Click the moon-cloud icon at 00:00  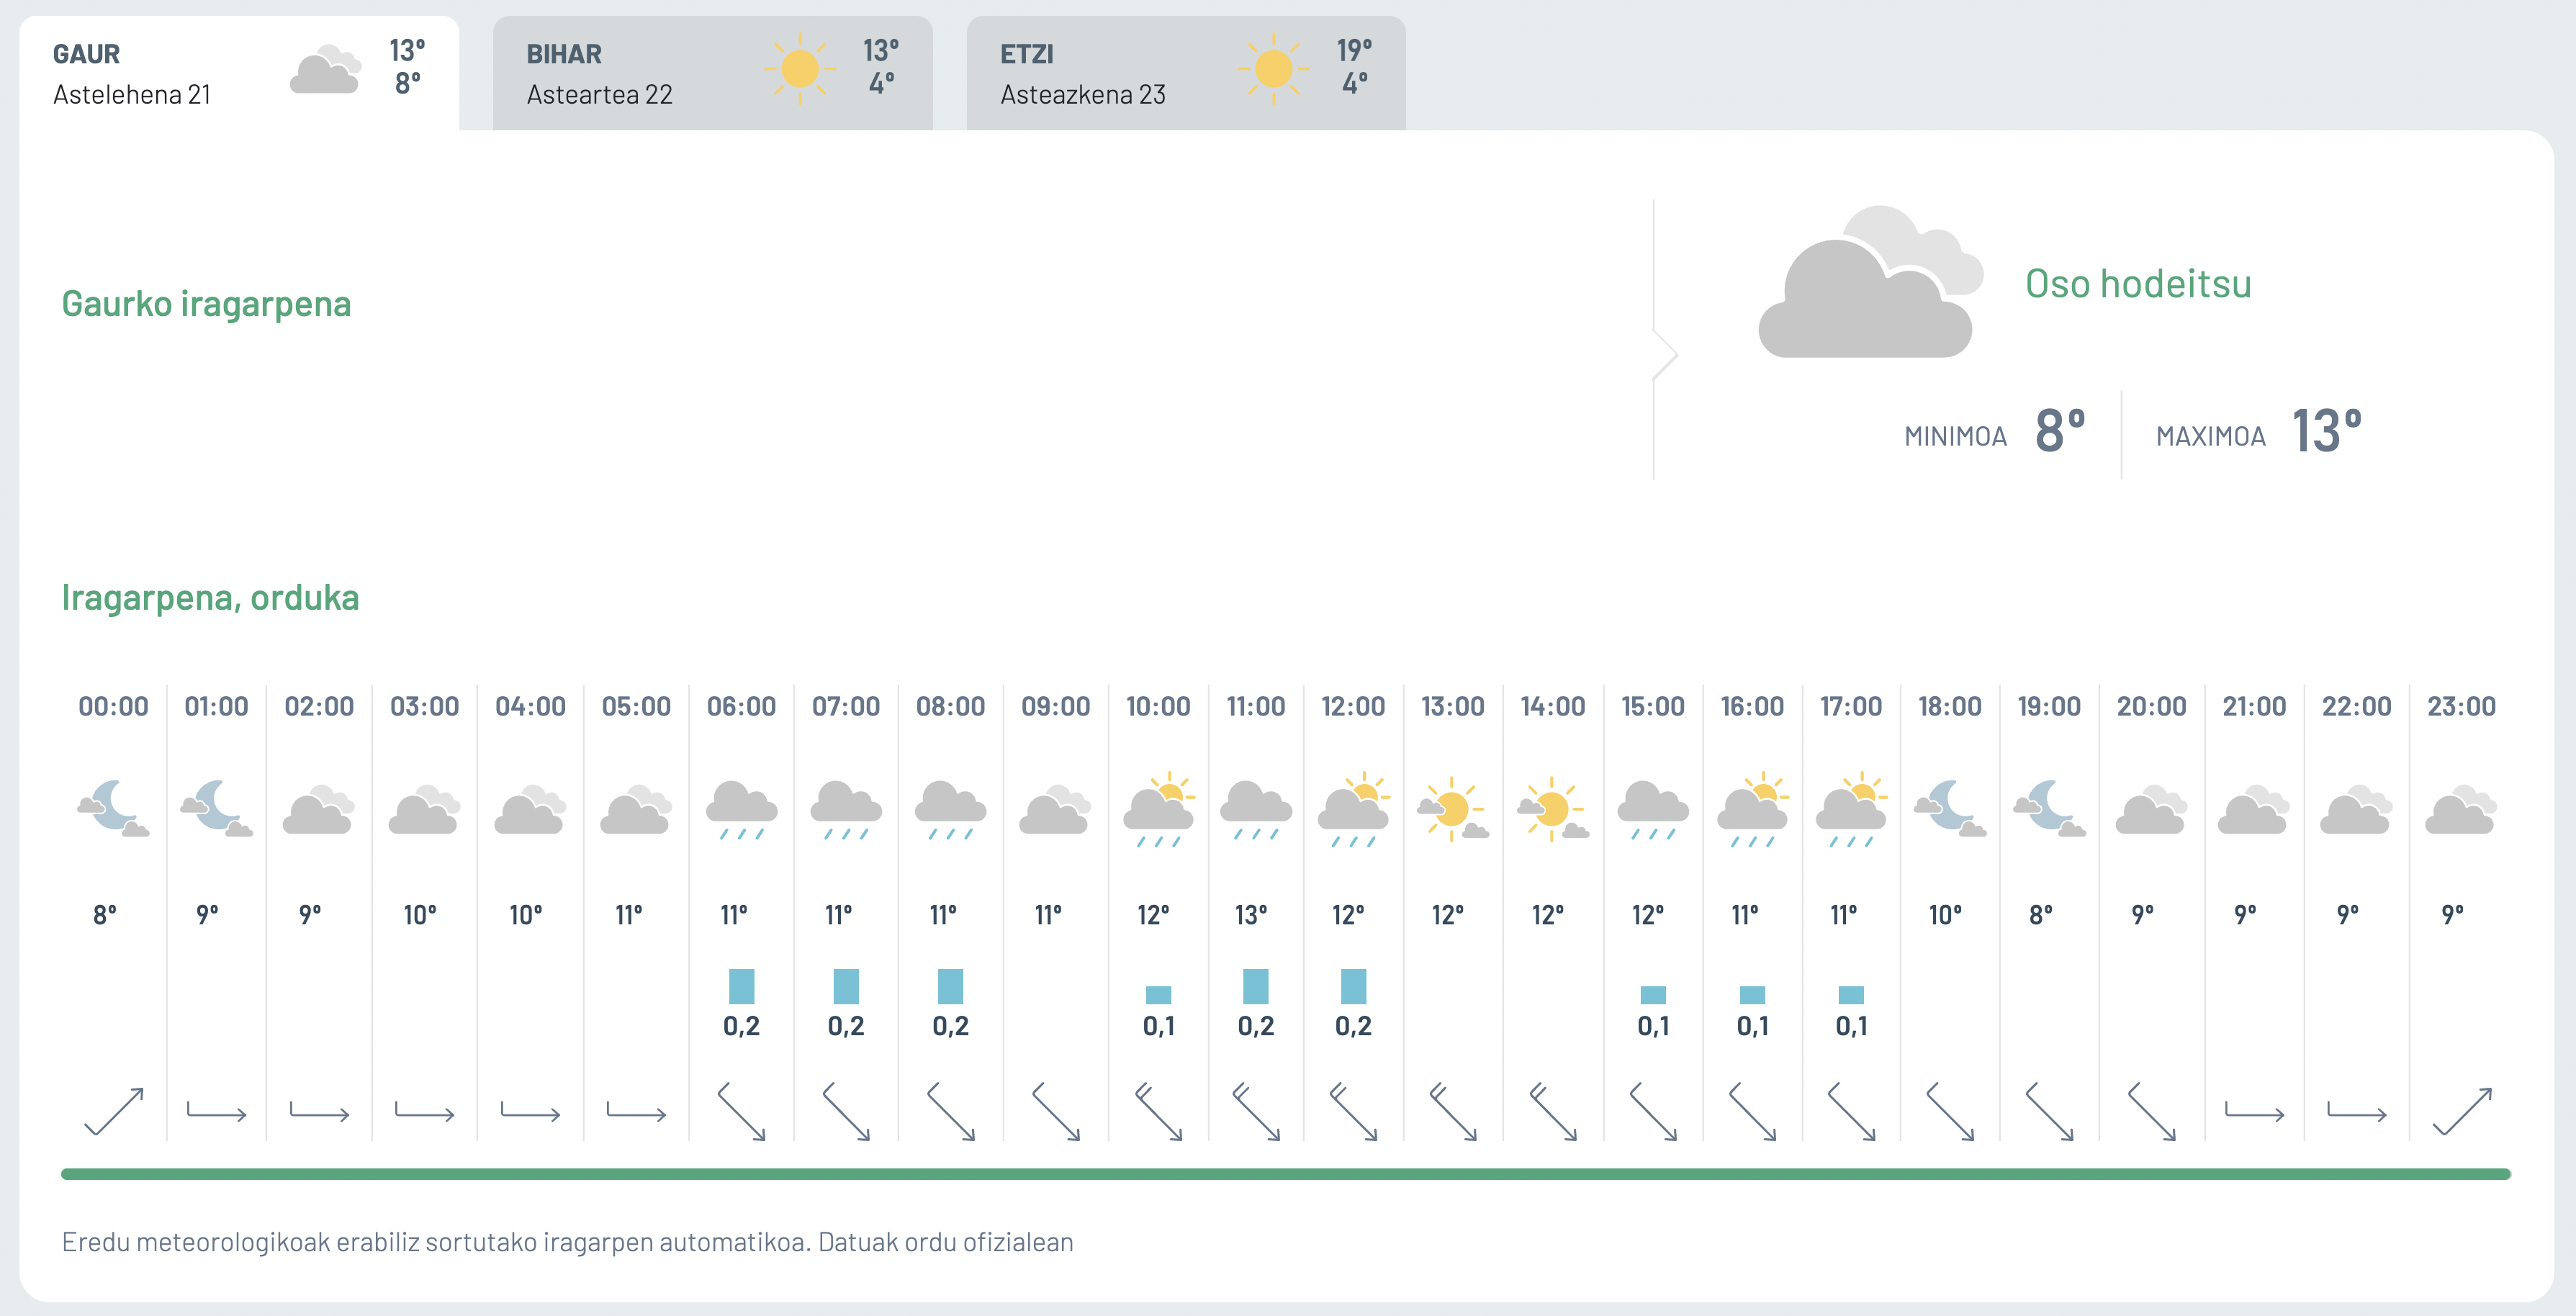coord(113,807)
